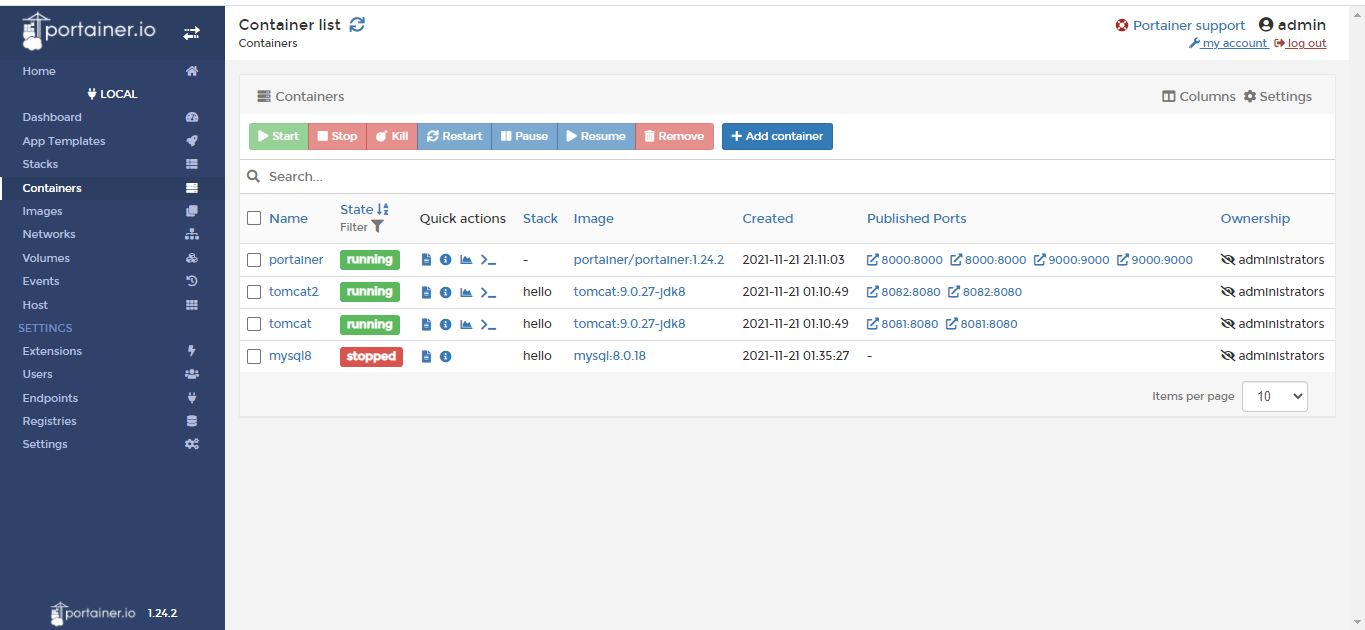This screenshot has height=630, width=1365.
Task: Open the Columns selector
Action: tap(1198, 97)
